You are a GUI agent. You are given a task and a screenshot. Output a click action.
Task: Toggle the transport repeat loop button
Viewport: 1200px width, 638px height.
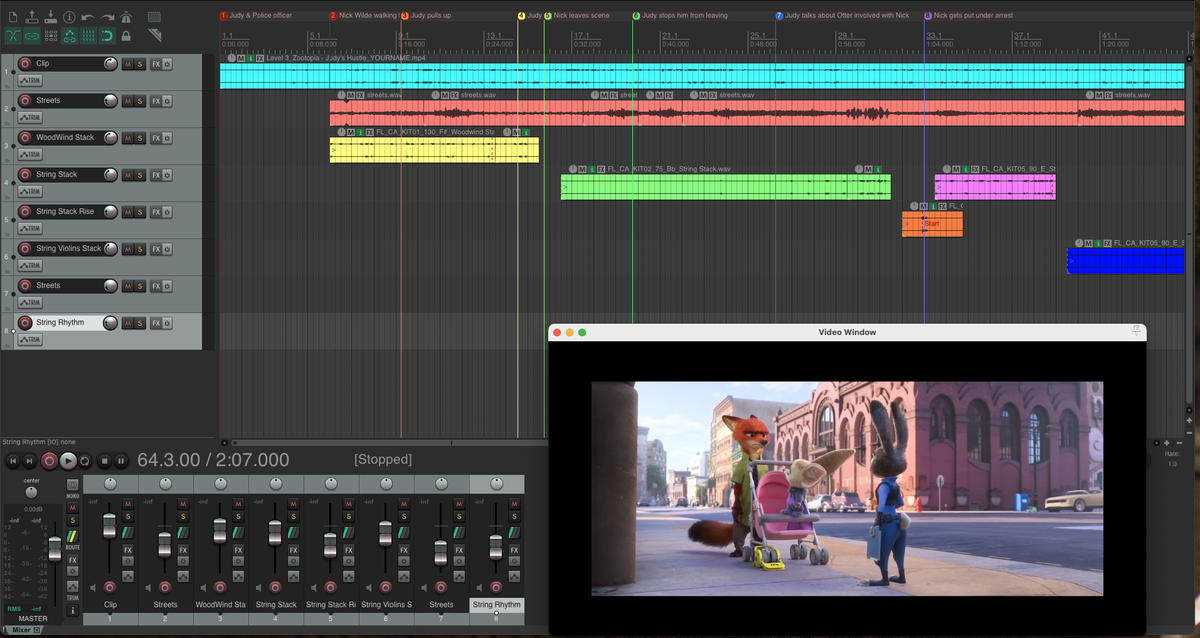coord(85,461)
